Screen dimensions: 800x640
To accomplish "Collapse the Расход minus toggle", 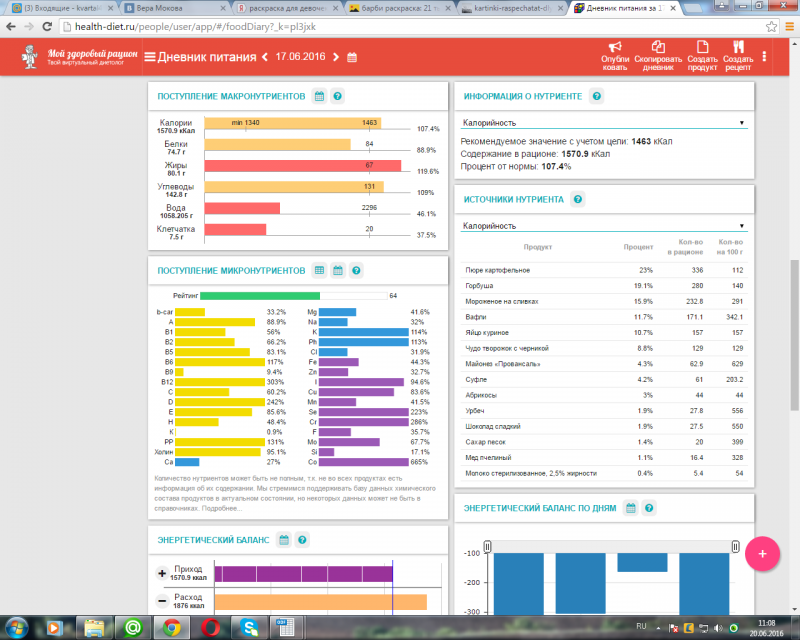I will pyautogui.click(x=162, y=601).
